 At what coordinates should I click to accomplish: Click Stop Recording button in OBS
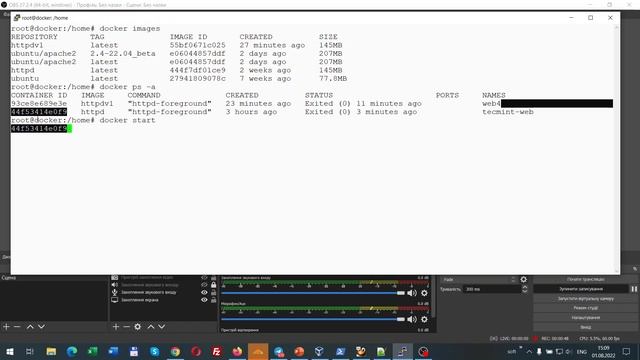coord(581,289)
